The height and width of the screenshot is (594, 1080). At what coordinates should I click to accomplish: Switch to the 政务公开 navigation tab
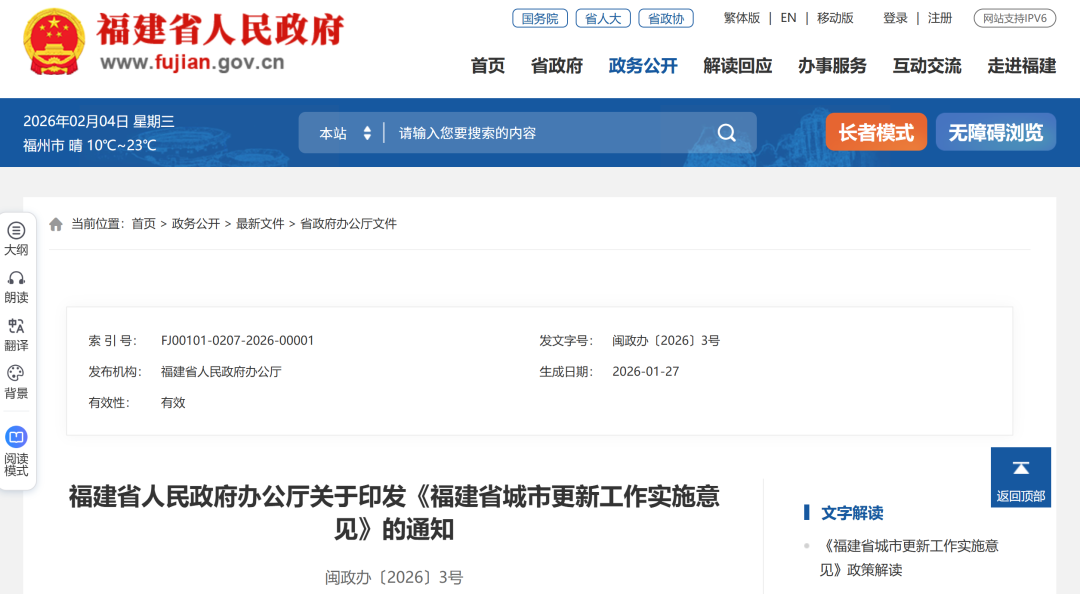pos(643,66)
